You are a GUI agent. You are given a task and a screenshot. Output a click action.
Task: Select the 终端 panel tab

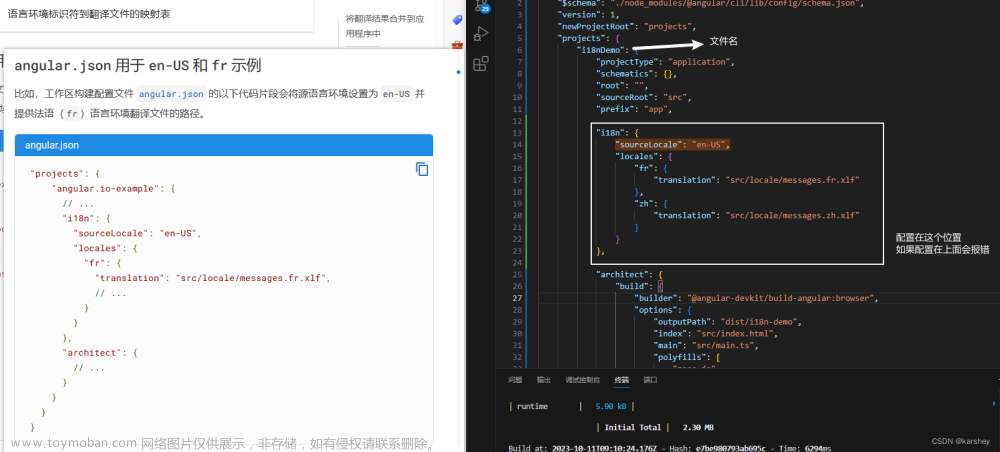(x=622, y=380)
